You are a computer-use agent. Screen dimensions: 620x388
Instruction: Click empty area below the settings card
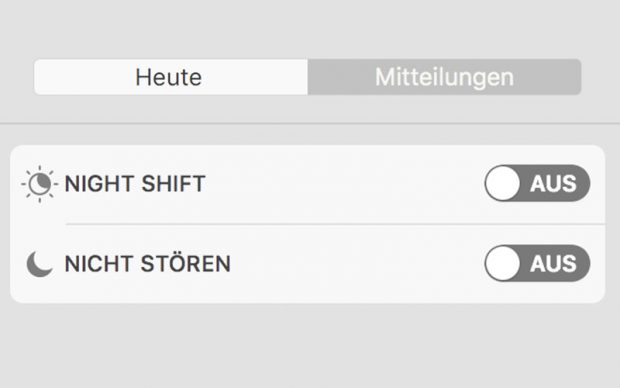[x=310, y=346]
